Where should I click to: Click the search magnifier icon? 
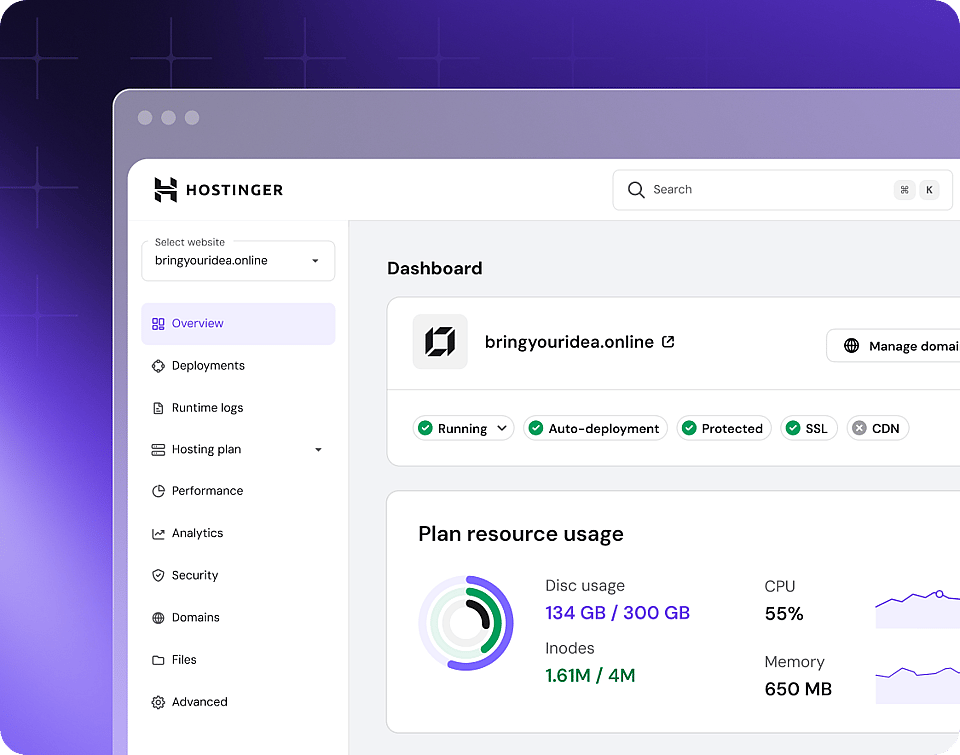tap(636, 190)
